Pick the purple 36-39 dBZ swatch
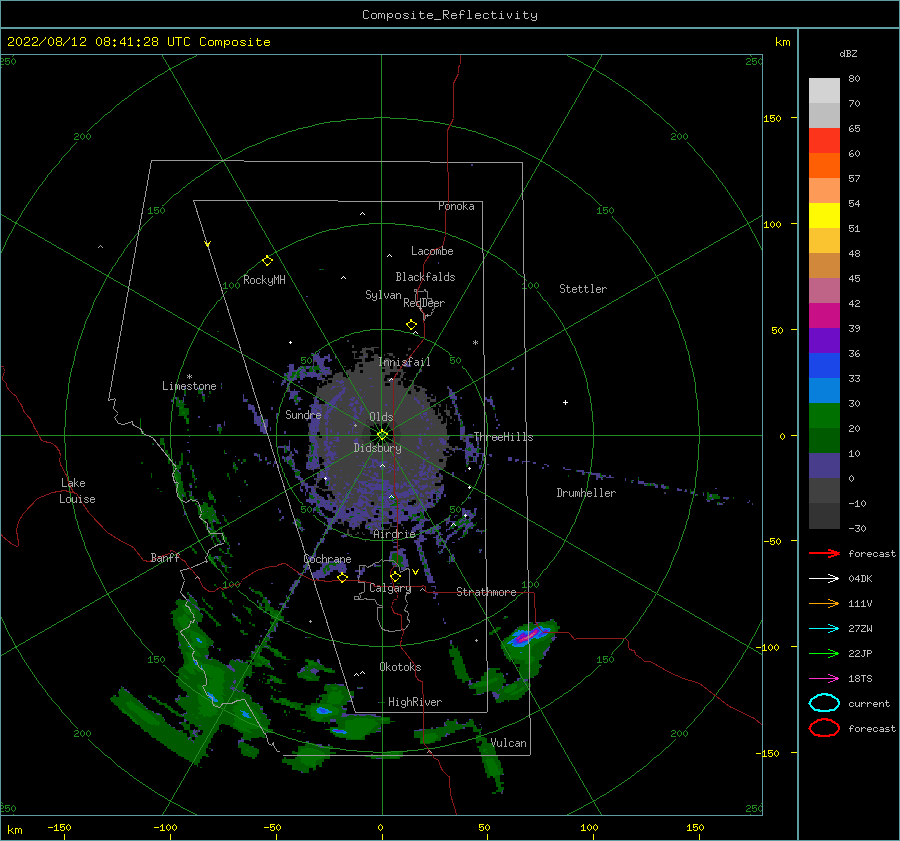This screenshot has height=841, width=900. 824,340
